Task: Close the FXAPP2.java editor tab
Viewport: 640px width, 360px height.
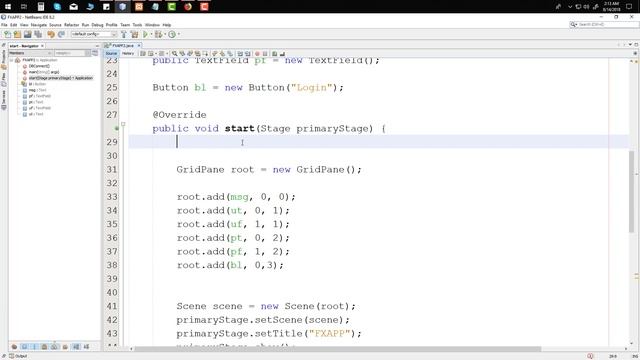Action: tap(139, 45)
